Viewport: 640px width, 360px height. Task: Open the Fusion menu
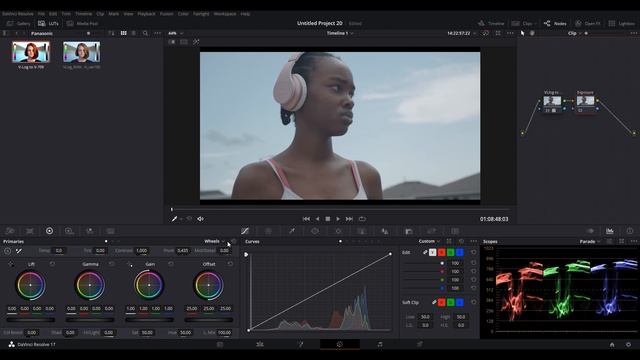point(167,14)
